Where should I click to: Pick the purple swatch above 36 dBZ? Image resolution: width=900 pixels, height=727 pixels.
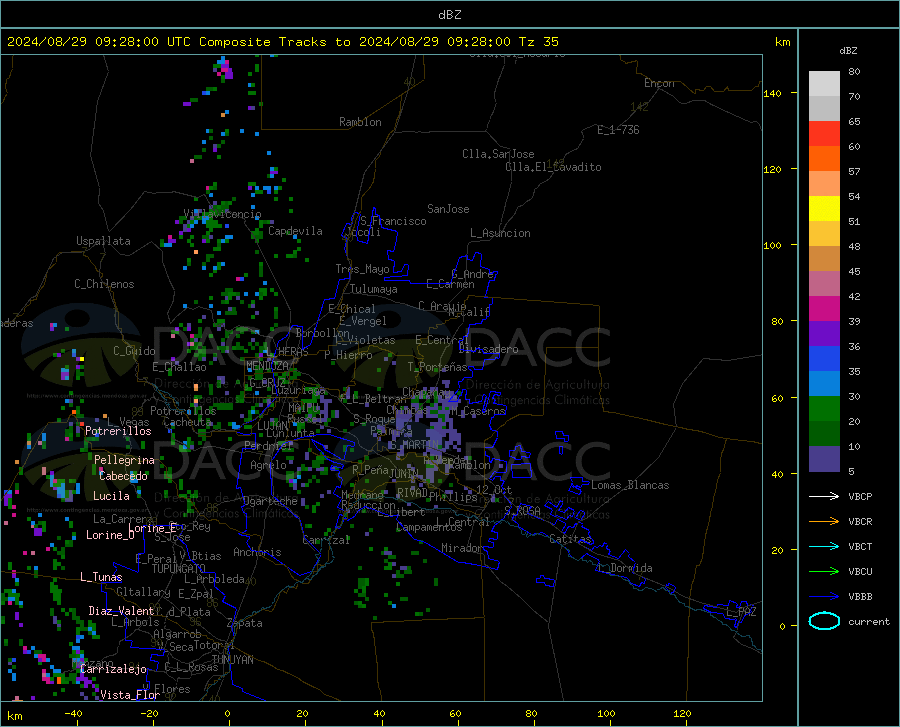[824, 334]
